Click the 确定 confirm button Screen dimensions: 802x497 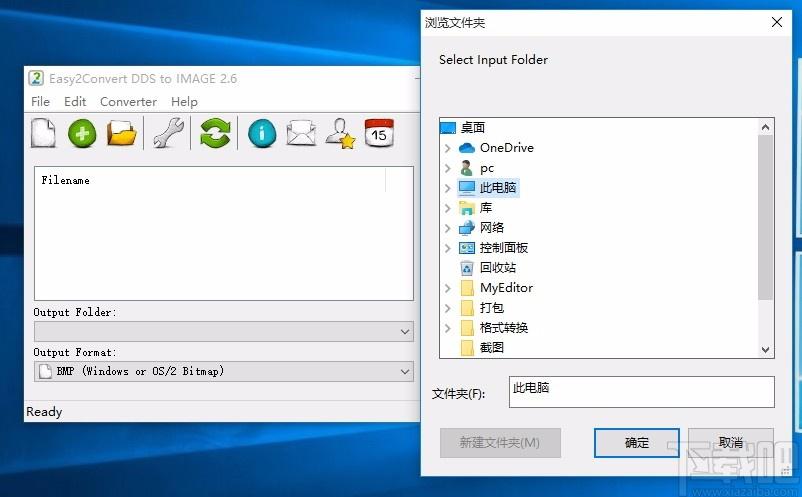tap(637, 443)
